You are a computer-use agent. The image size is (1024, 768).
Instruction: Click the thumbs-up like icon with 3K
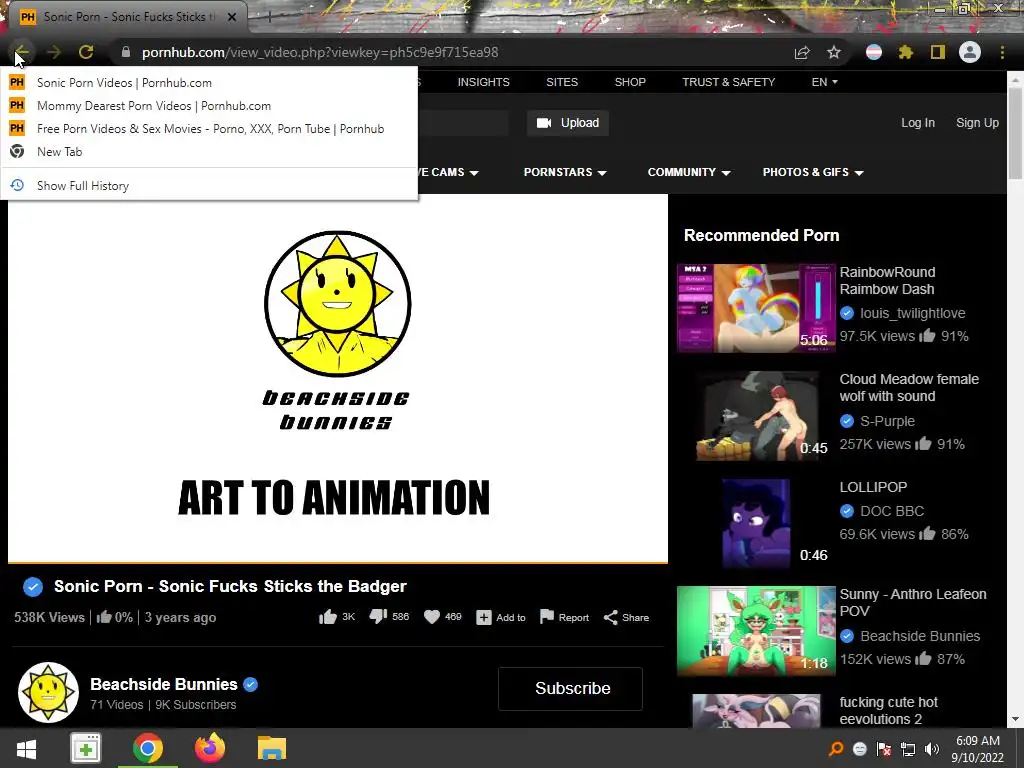[x=328, y=616]
